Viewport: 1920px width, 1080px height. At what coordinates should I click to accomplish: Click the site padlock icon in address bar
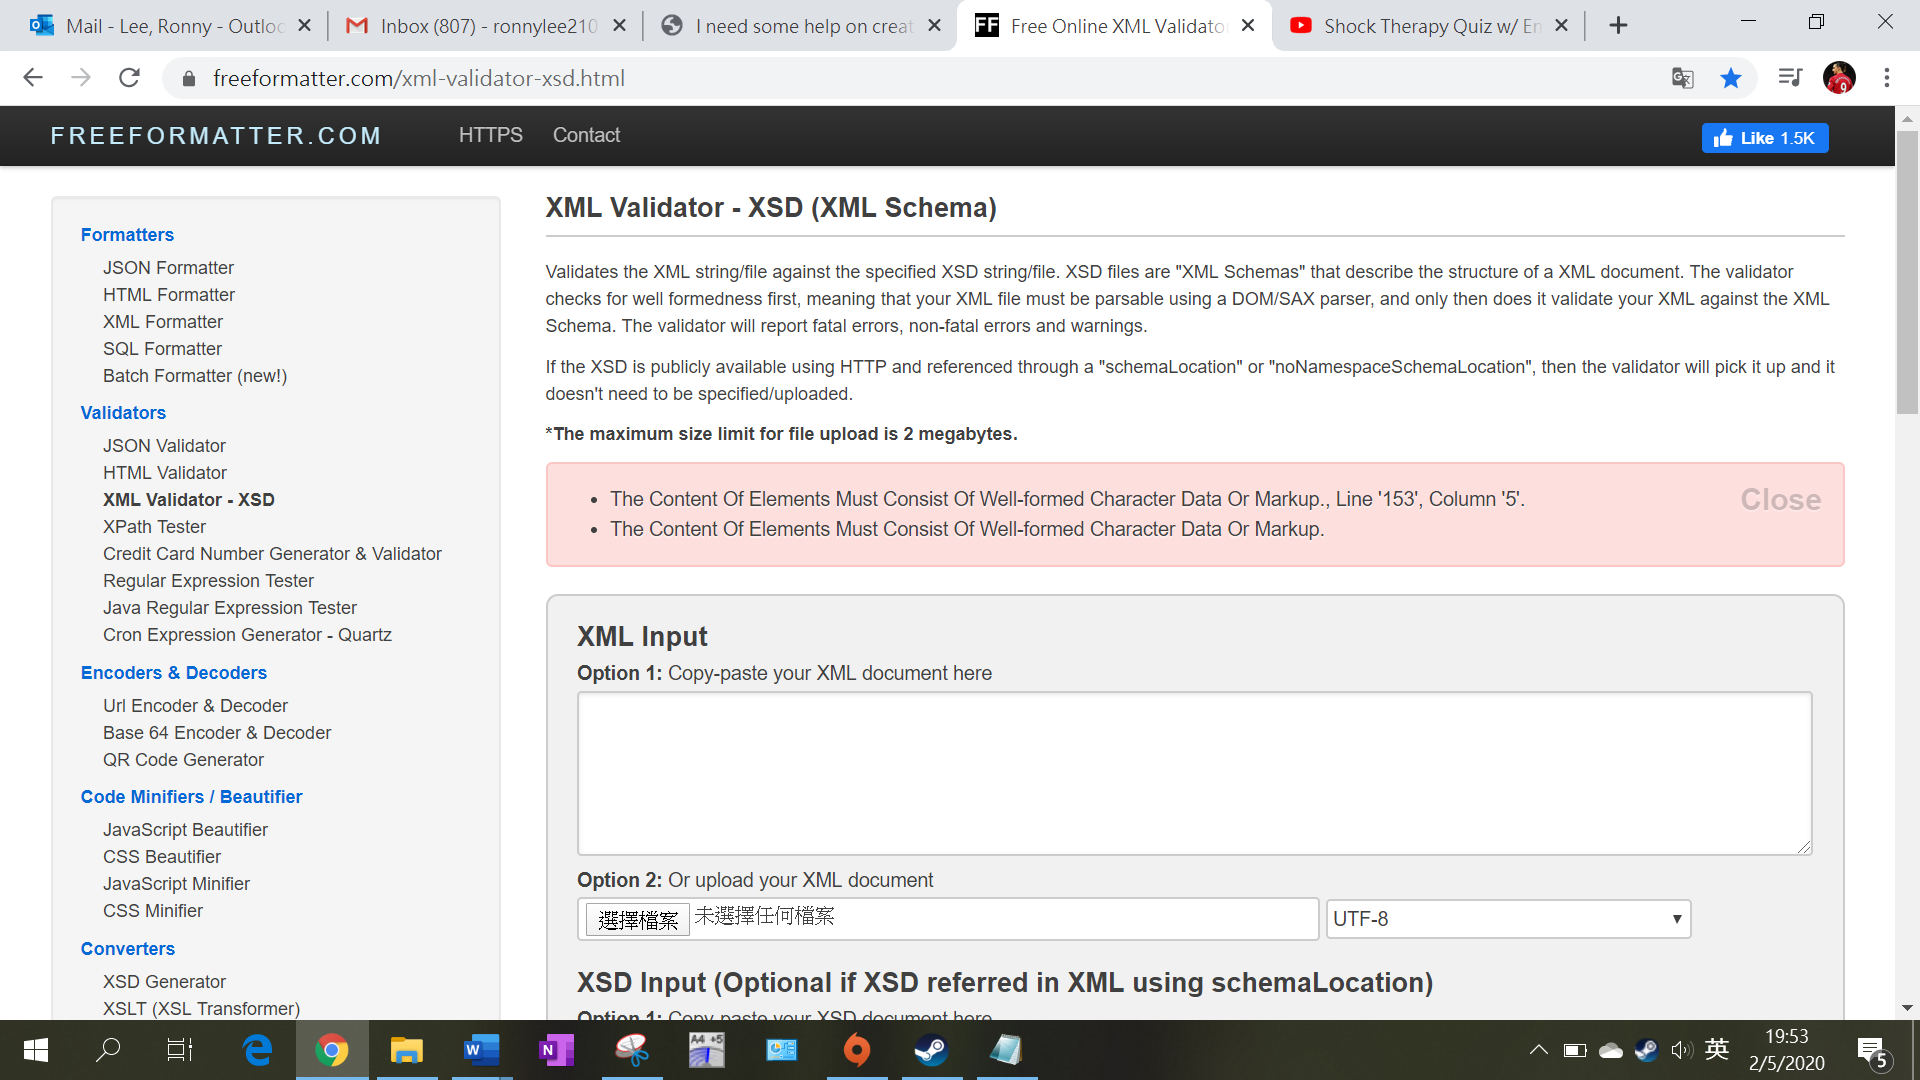click(188, 78)
